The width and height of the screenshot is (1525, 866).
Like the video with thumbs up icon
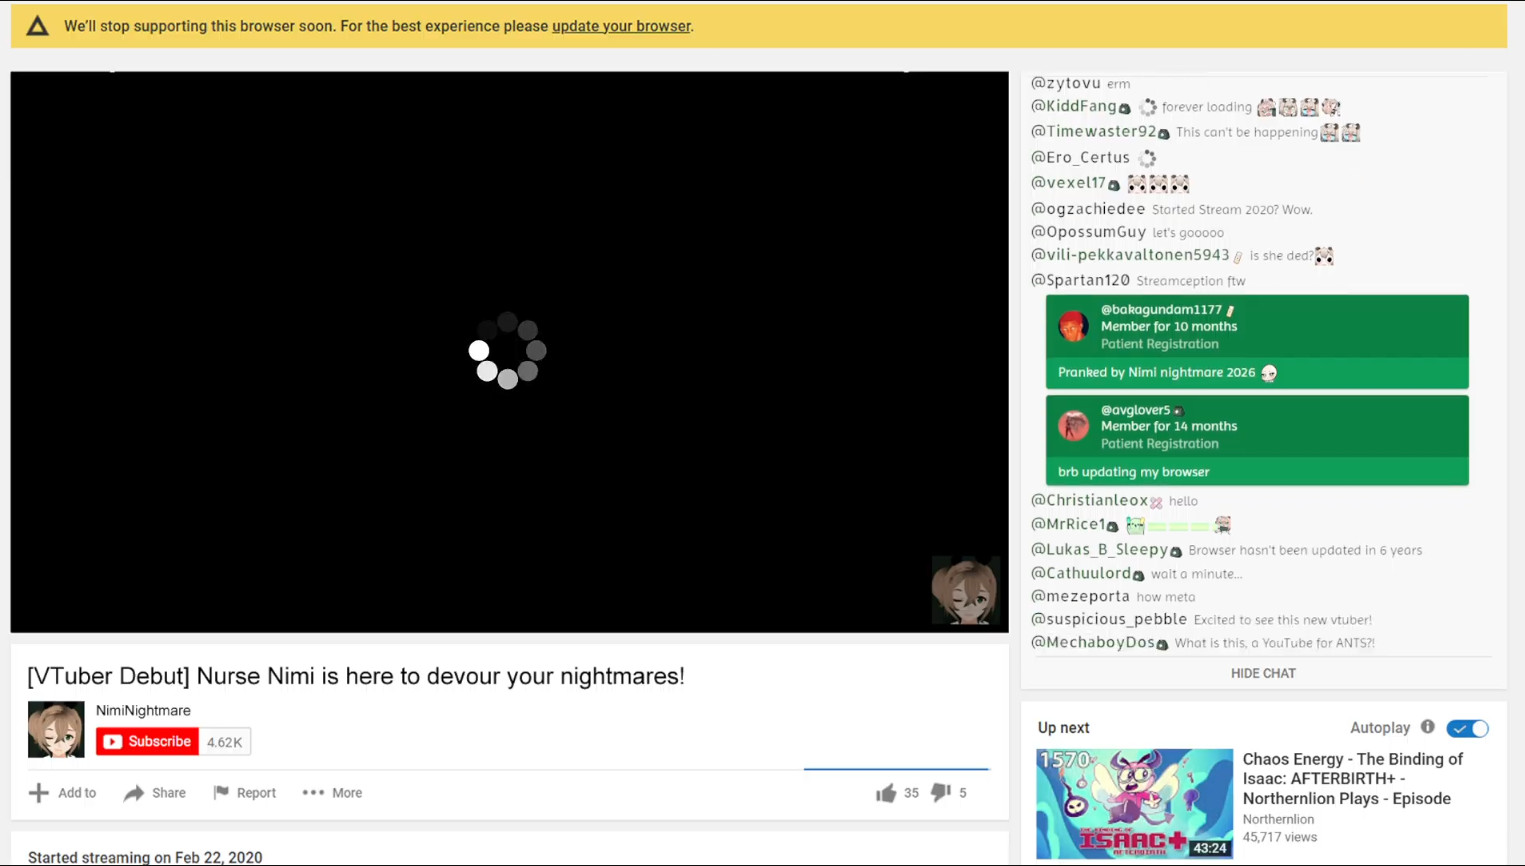(886, 793)
